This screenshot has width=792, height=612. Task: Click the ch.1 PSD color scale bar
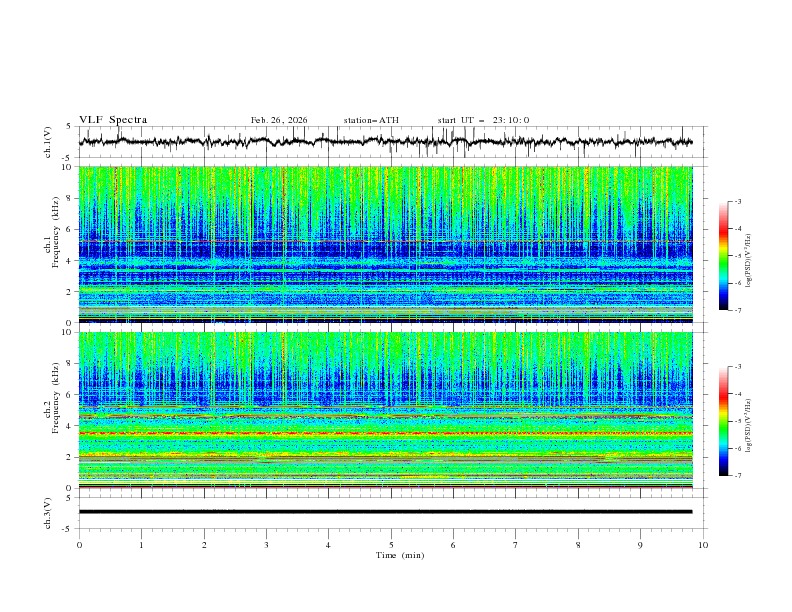pyautogui.click(x=724, y=256)
